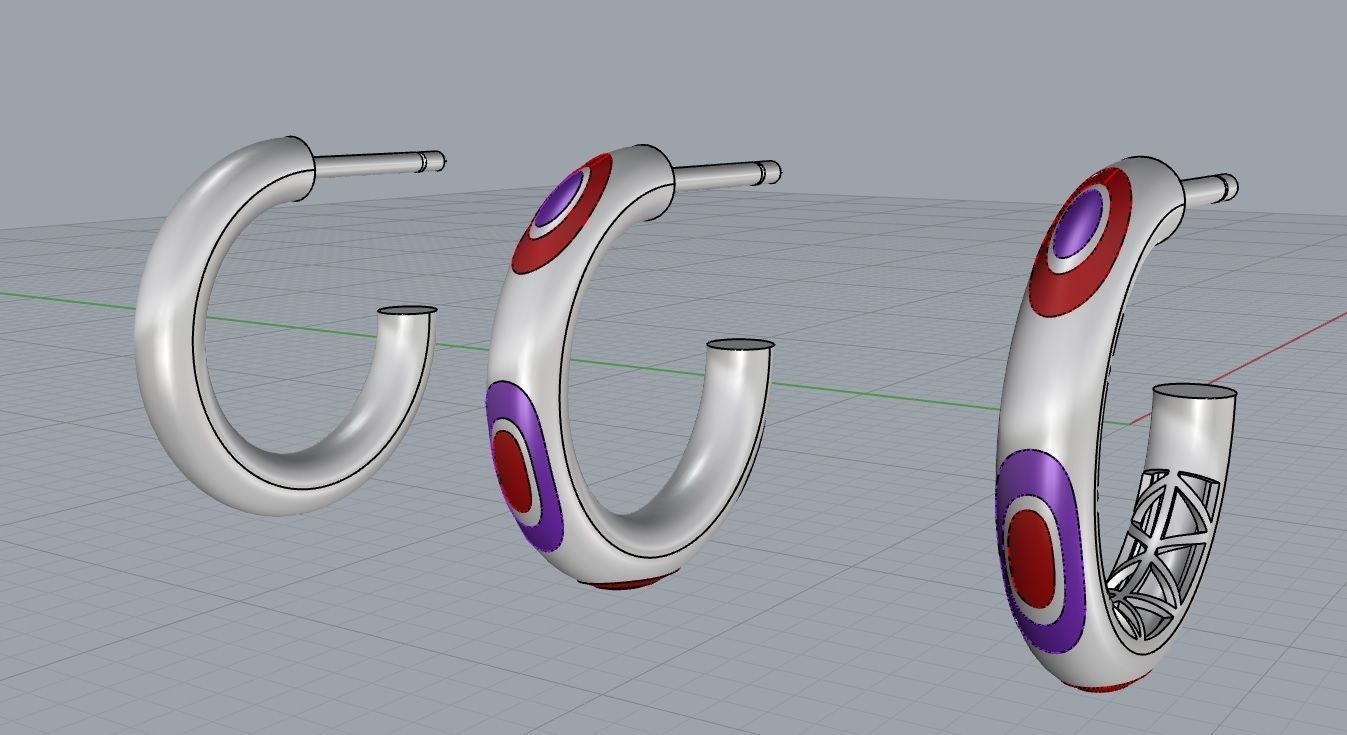1347x735 pixels.
Task: Select the ear post of the rightmost earring
Action: click(1211, 188)
